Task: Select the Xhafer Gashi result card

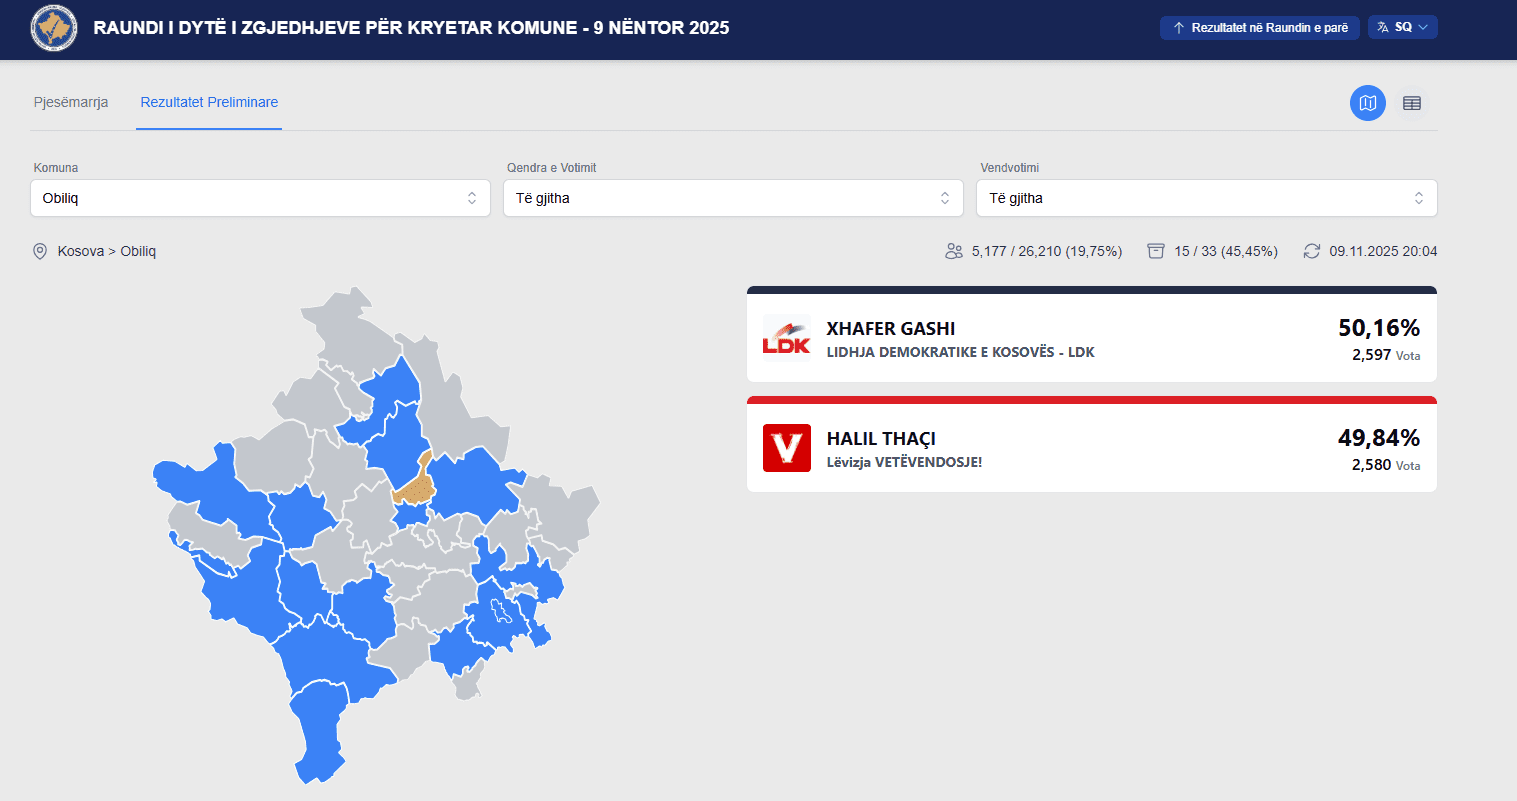Action: coord(1091,338)
